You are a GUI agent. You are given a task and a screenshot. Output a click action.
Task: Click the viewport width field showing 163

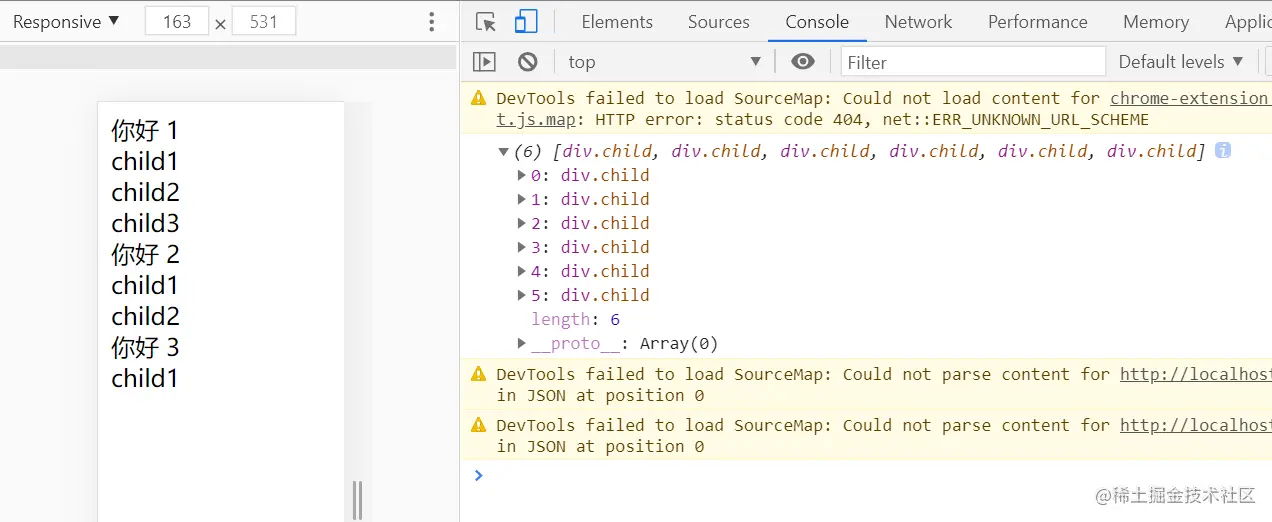click(177, 22)
